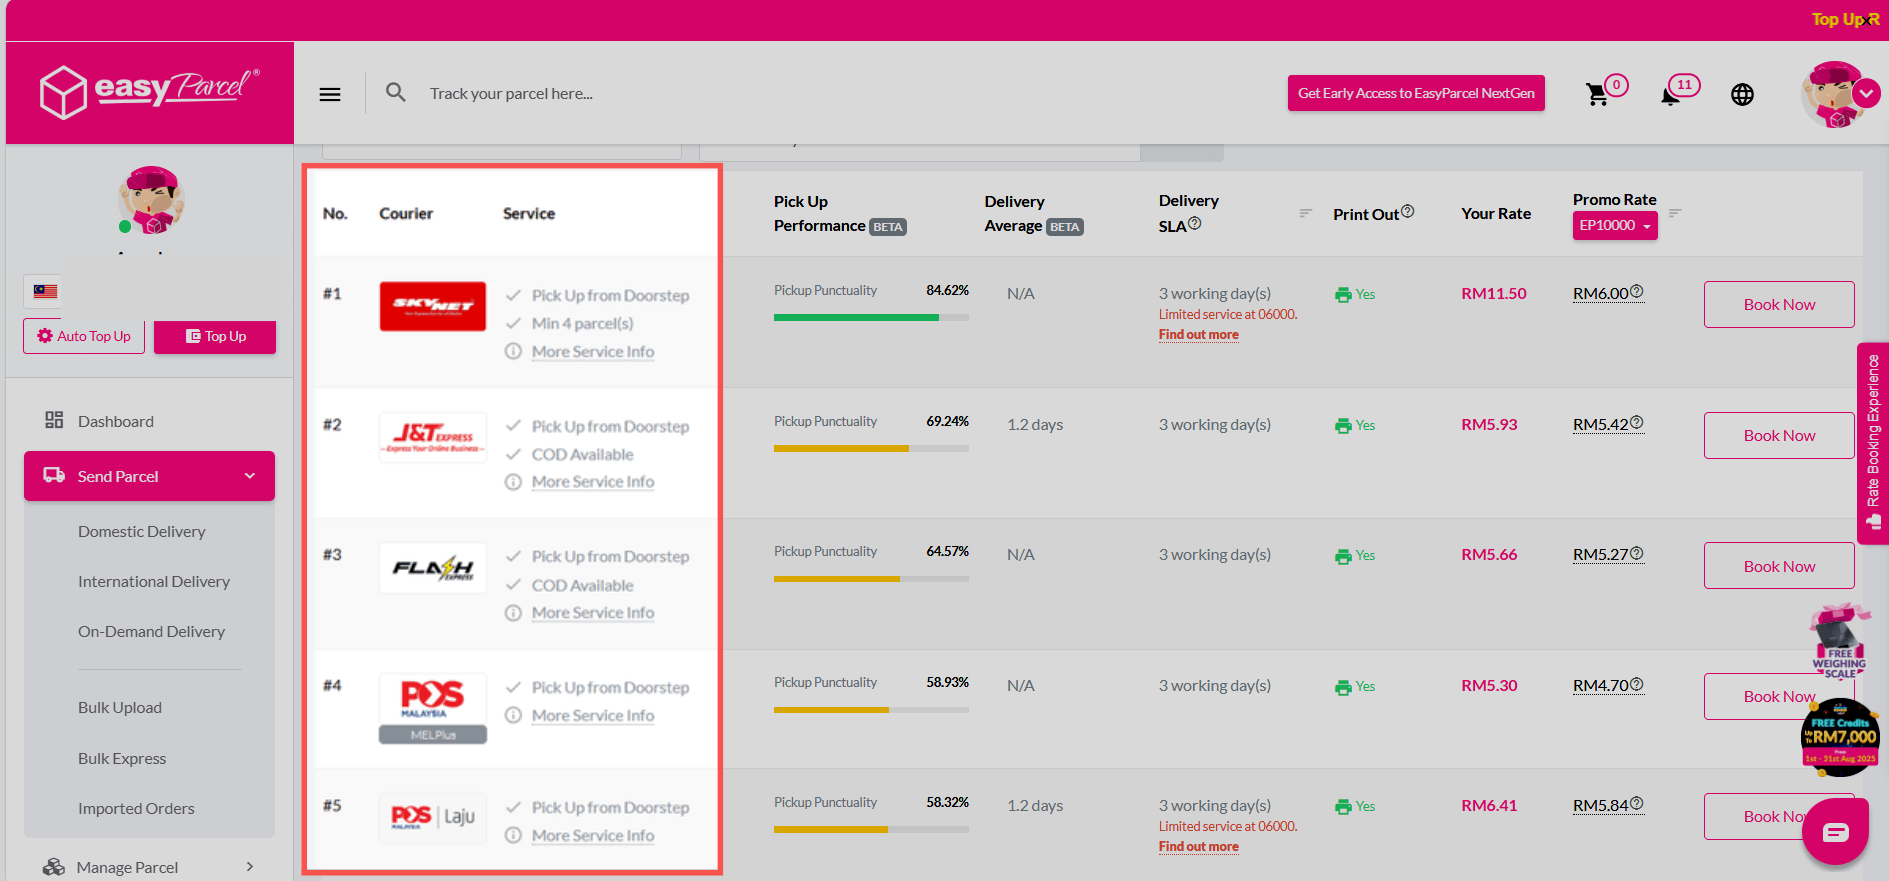Click the help icon next to RM5.42
This screenshot has height=881, width=1889.
coord(1637,423)
